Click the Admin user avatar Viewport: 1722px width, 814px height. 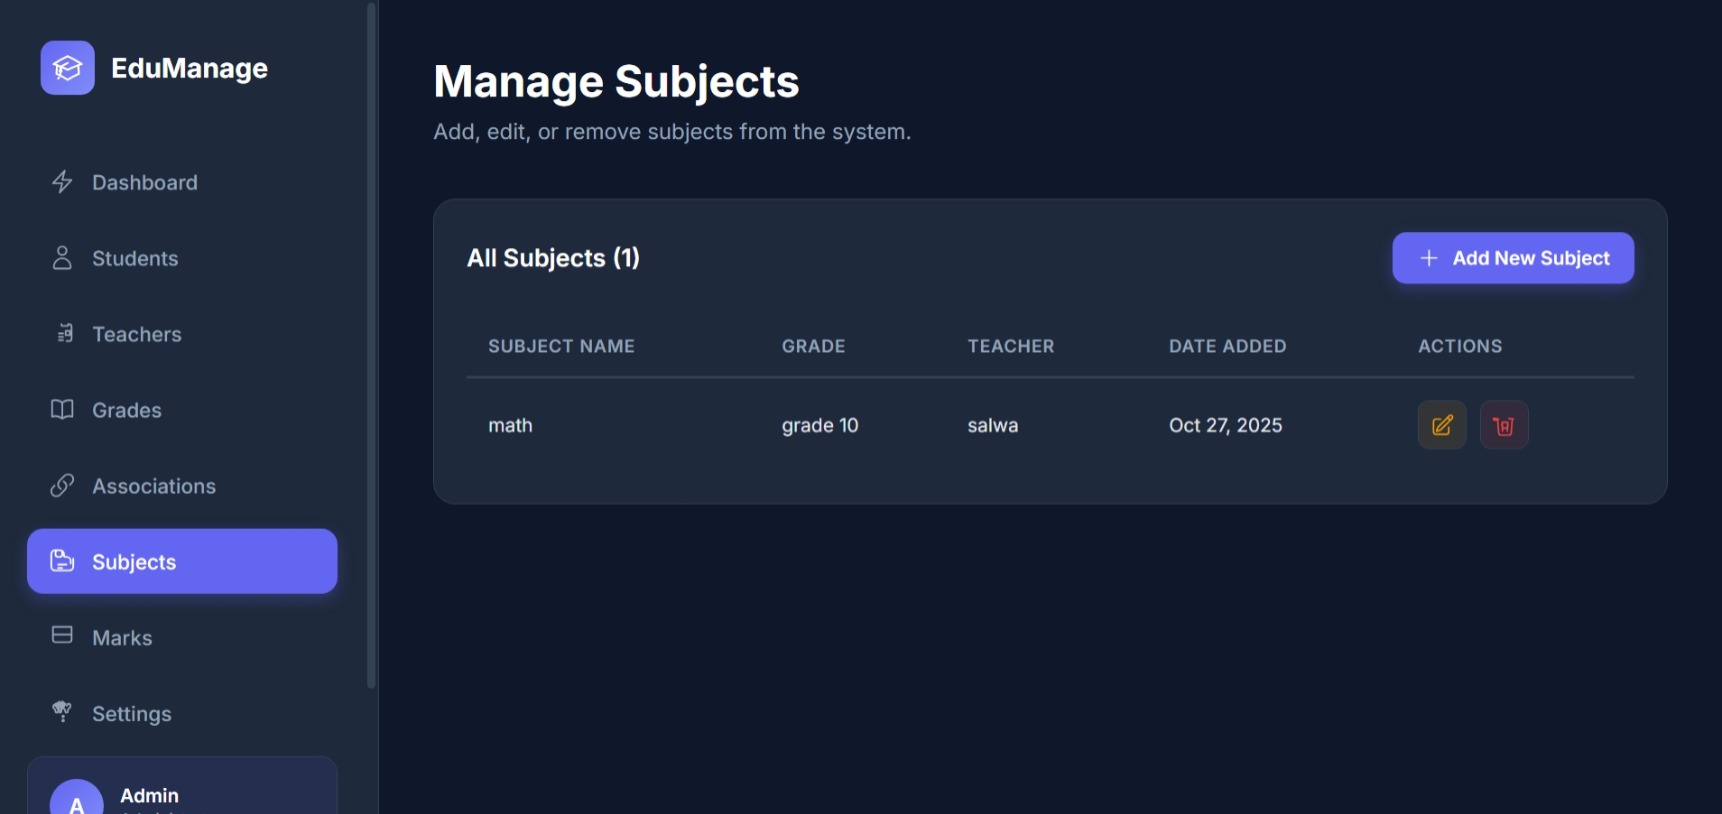77,800
